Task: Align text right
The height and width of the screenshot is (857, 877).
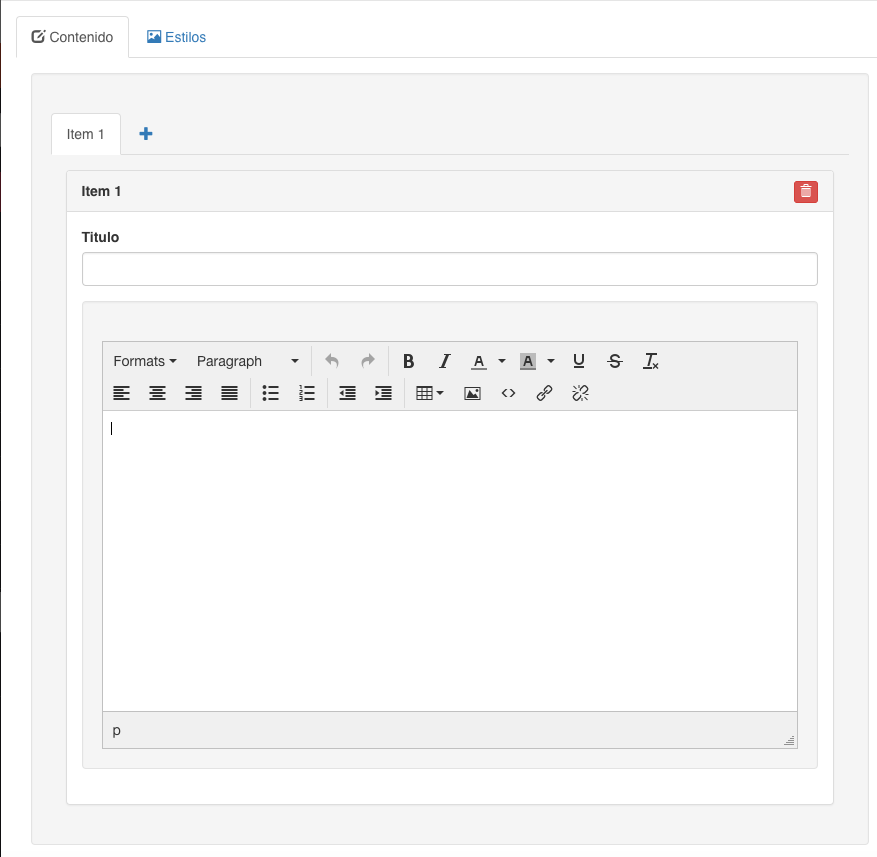Action: pos(193,393)
